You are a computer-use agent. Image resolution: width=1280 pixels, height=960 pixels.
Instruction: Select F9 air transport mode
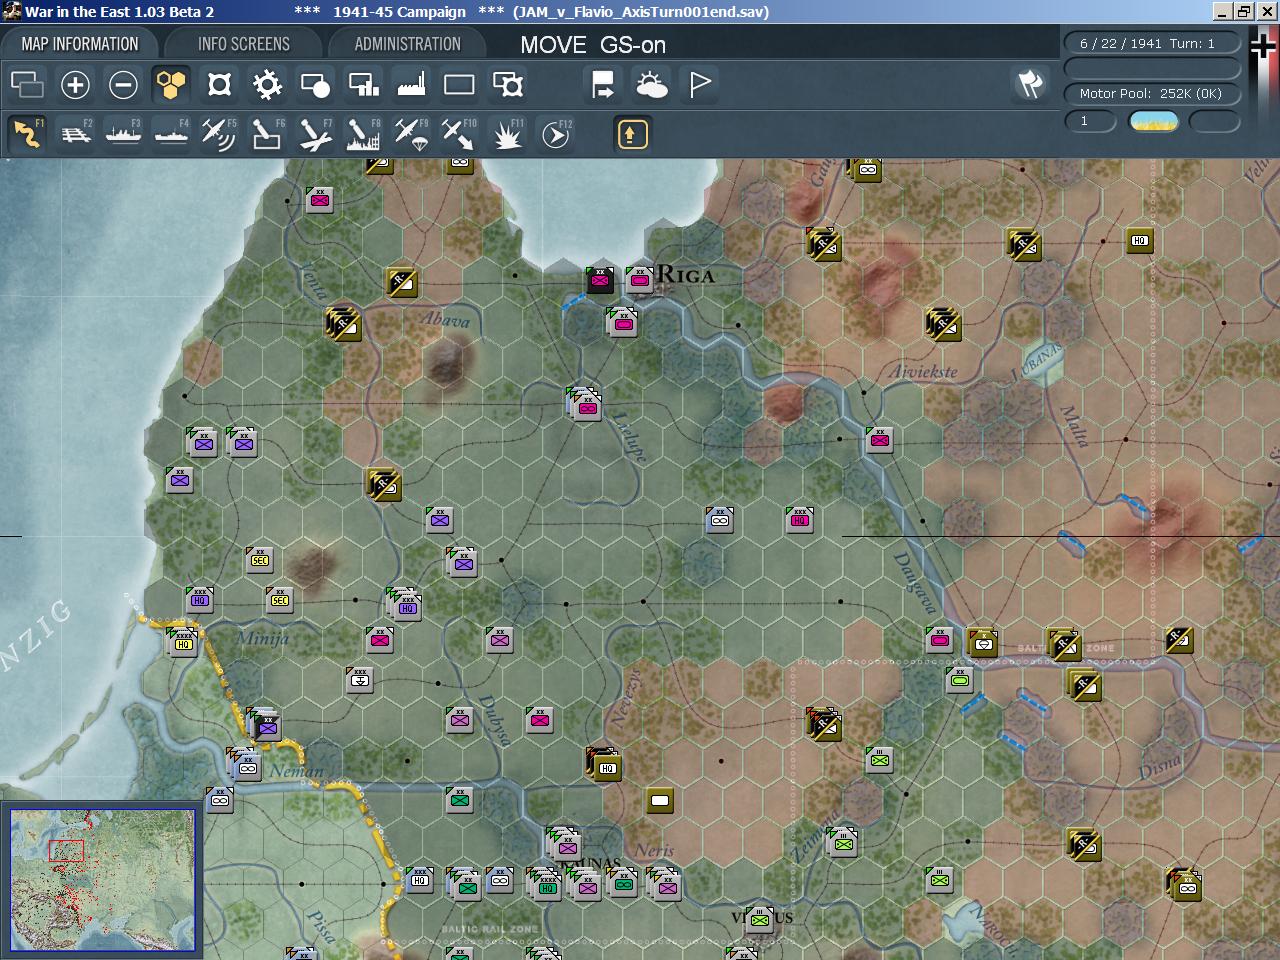coord(411,134)
